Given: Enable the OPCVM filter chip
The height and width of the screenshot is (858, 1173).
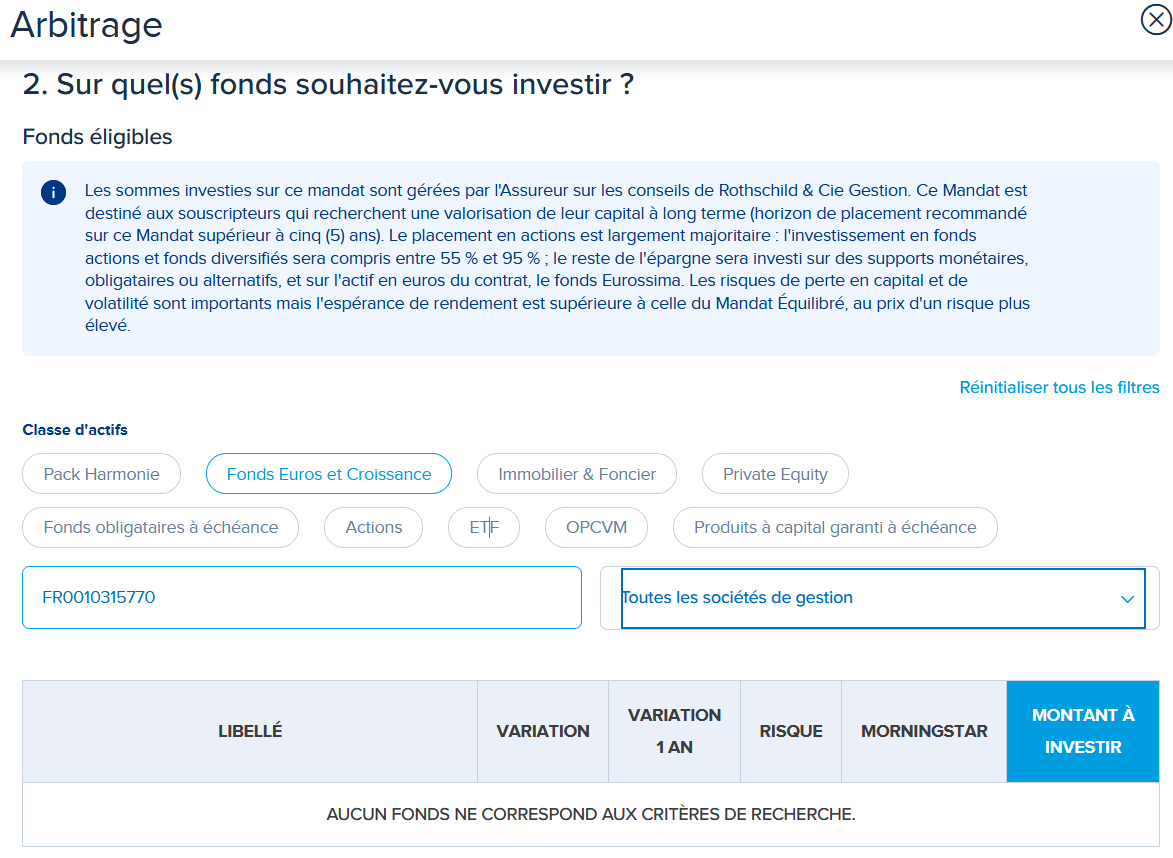Looking at the screenshot, I should pyautogui.click(x=596, y=527).
